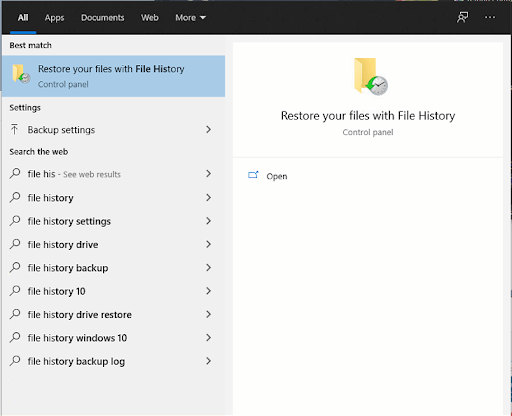The height and width of the screenshot is (416, 512).
Task: Choose 'file history' web suggestion
Action: [113, 198]
